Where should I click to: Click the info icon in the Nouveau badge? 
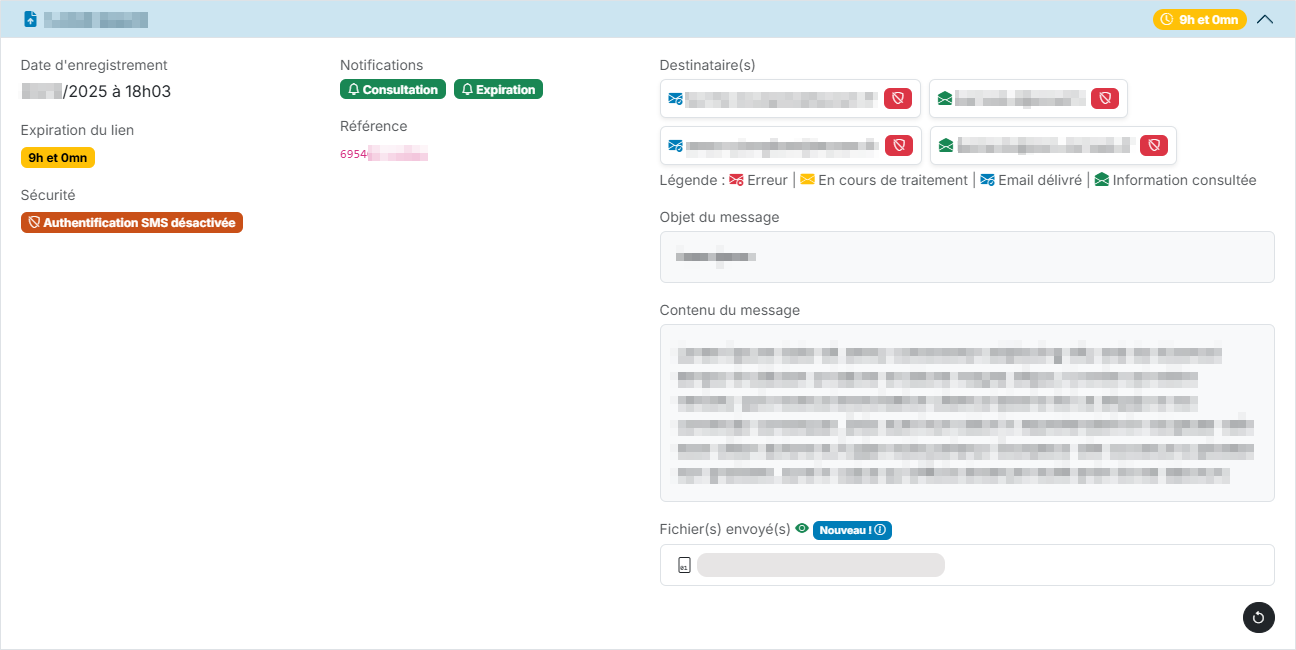pyautogui.click(x=880, y=530)
